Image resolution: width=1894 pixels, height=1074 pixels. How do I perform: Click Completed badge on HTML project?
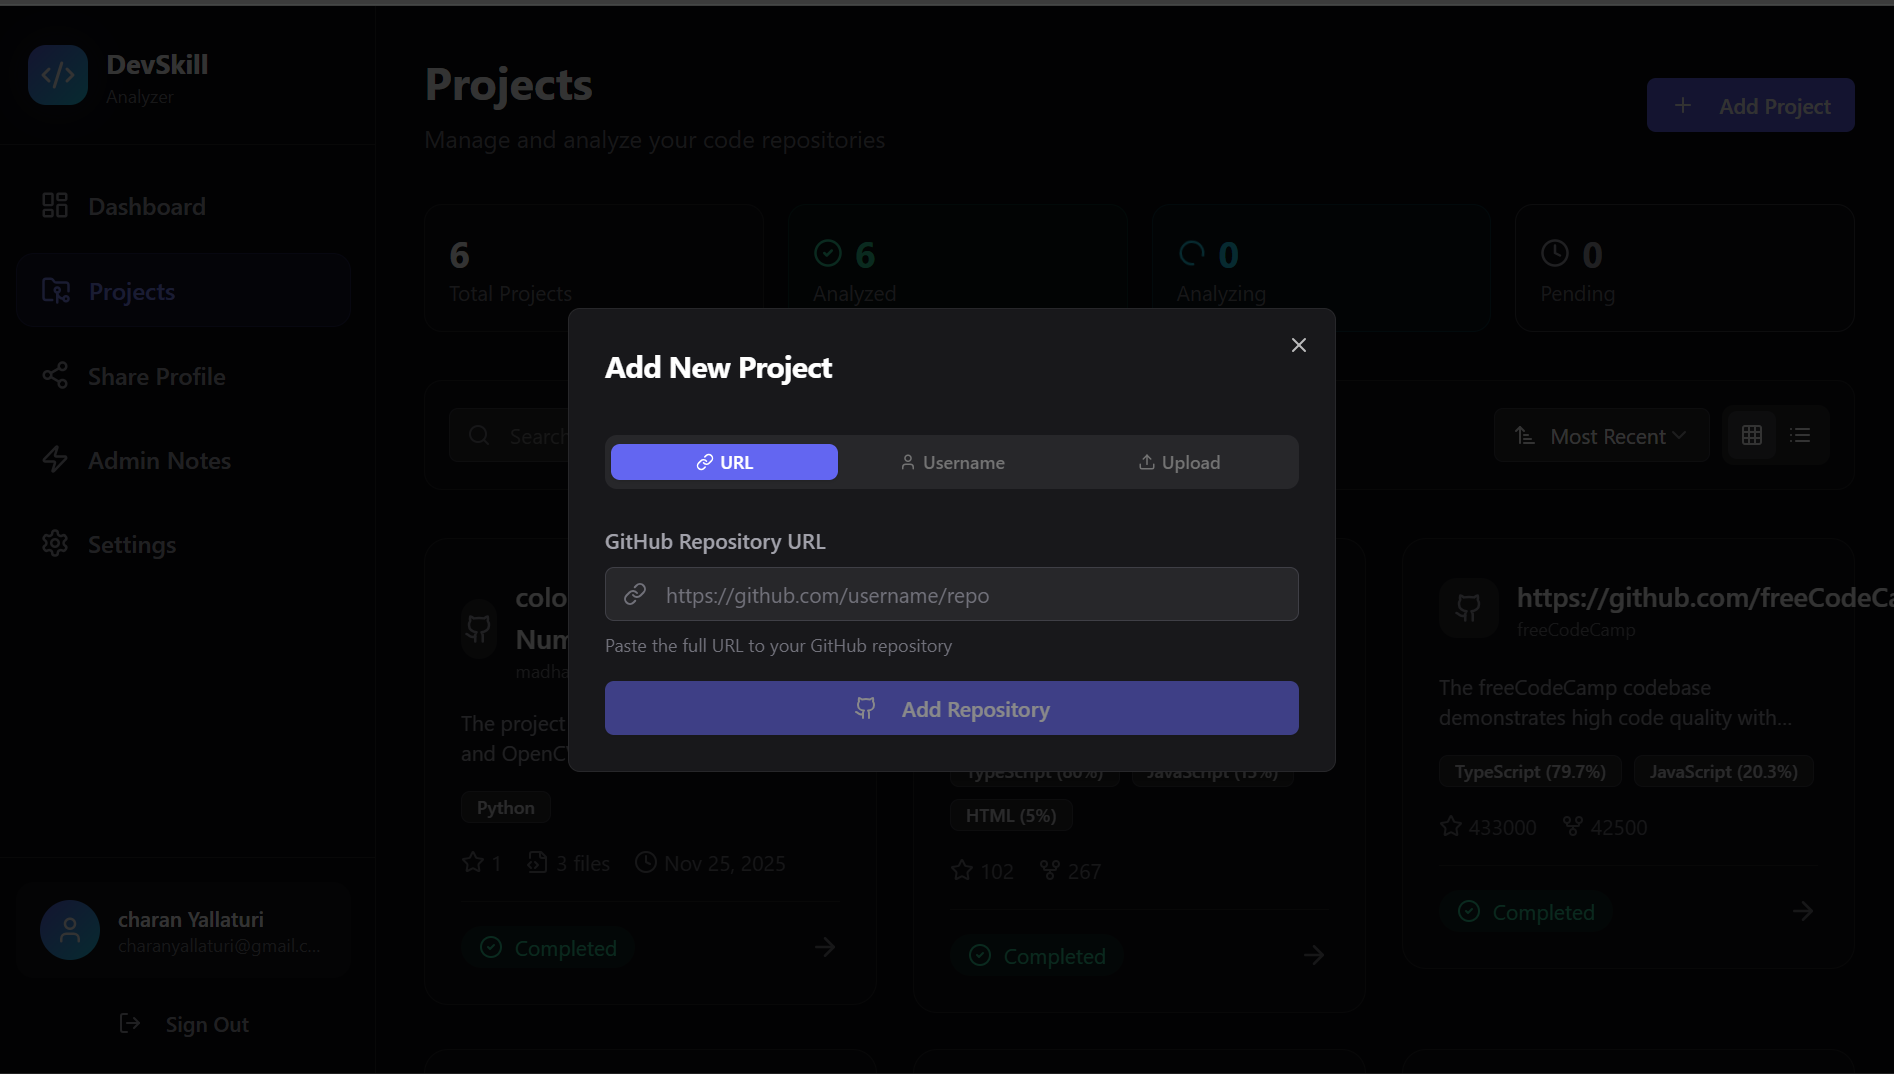(x=1037, y=956)
